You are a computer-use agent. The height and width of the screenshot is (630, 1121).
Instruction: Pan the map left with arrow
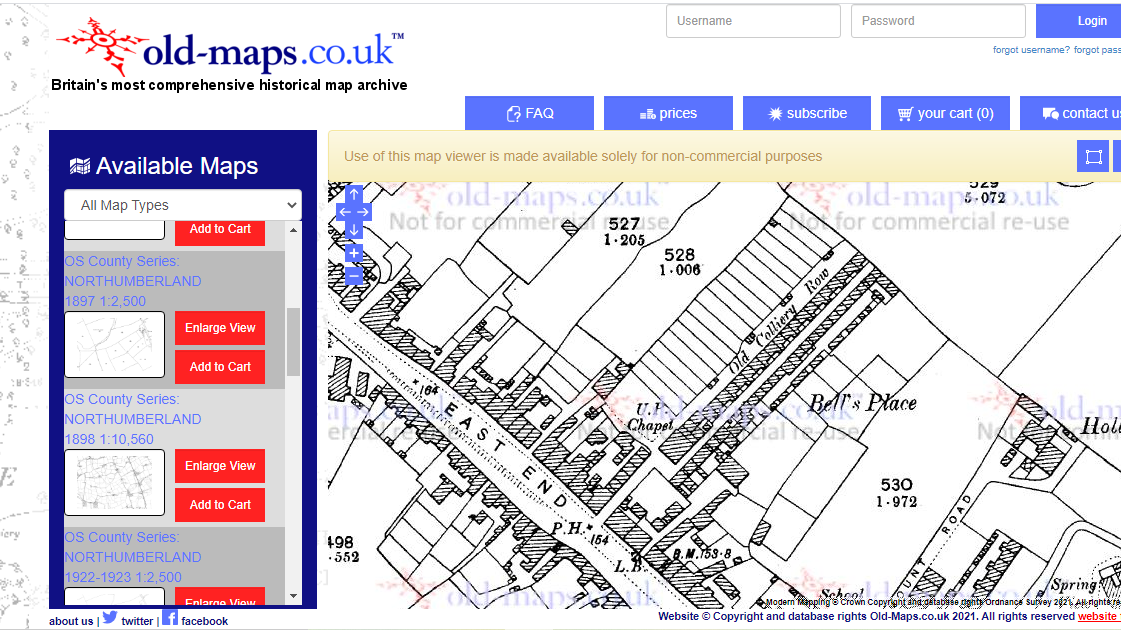(x=345, y=212)
